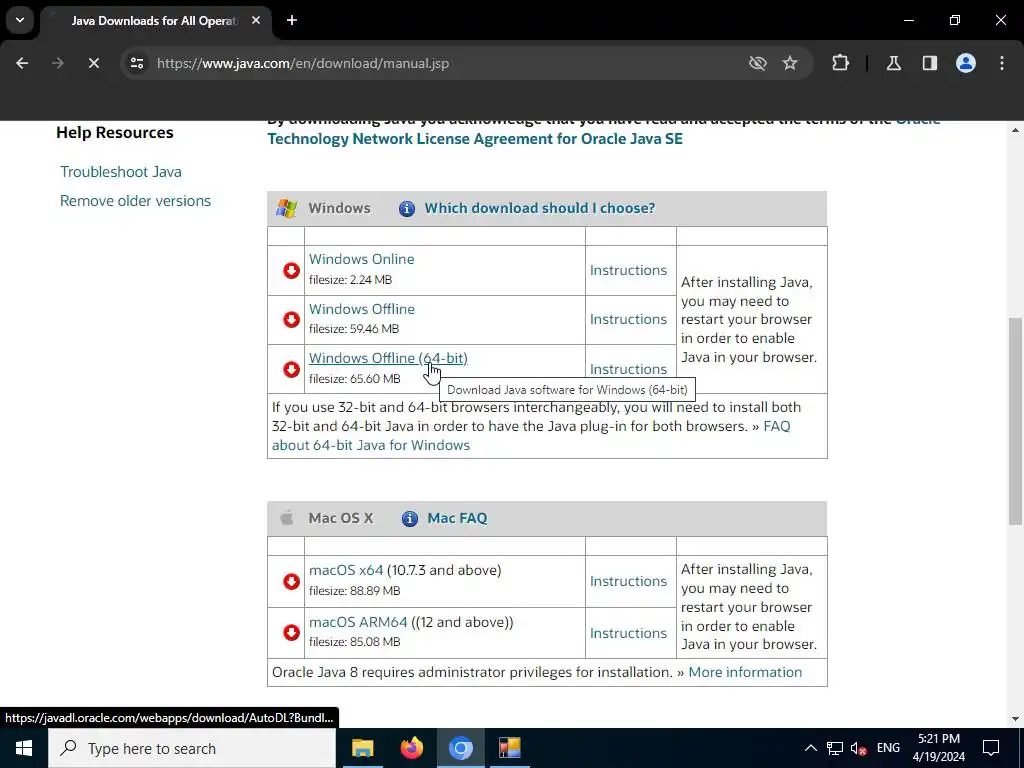Image resolution: width=1024 pixels, height=768 pixels.
Task: Click the Windows Offline (64-bit) red download icon
Action: pyautogui.click(x=291, y=369)
